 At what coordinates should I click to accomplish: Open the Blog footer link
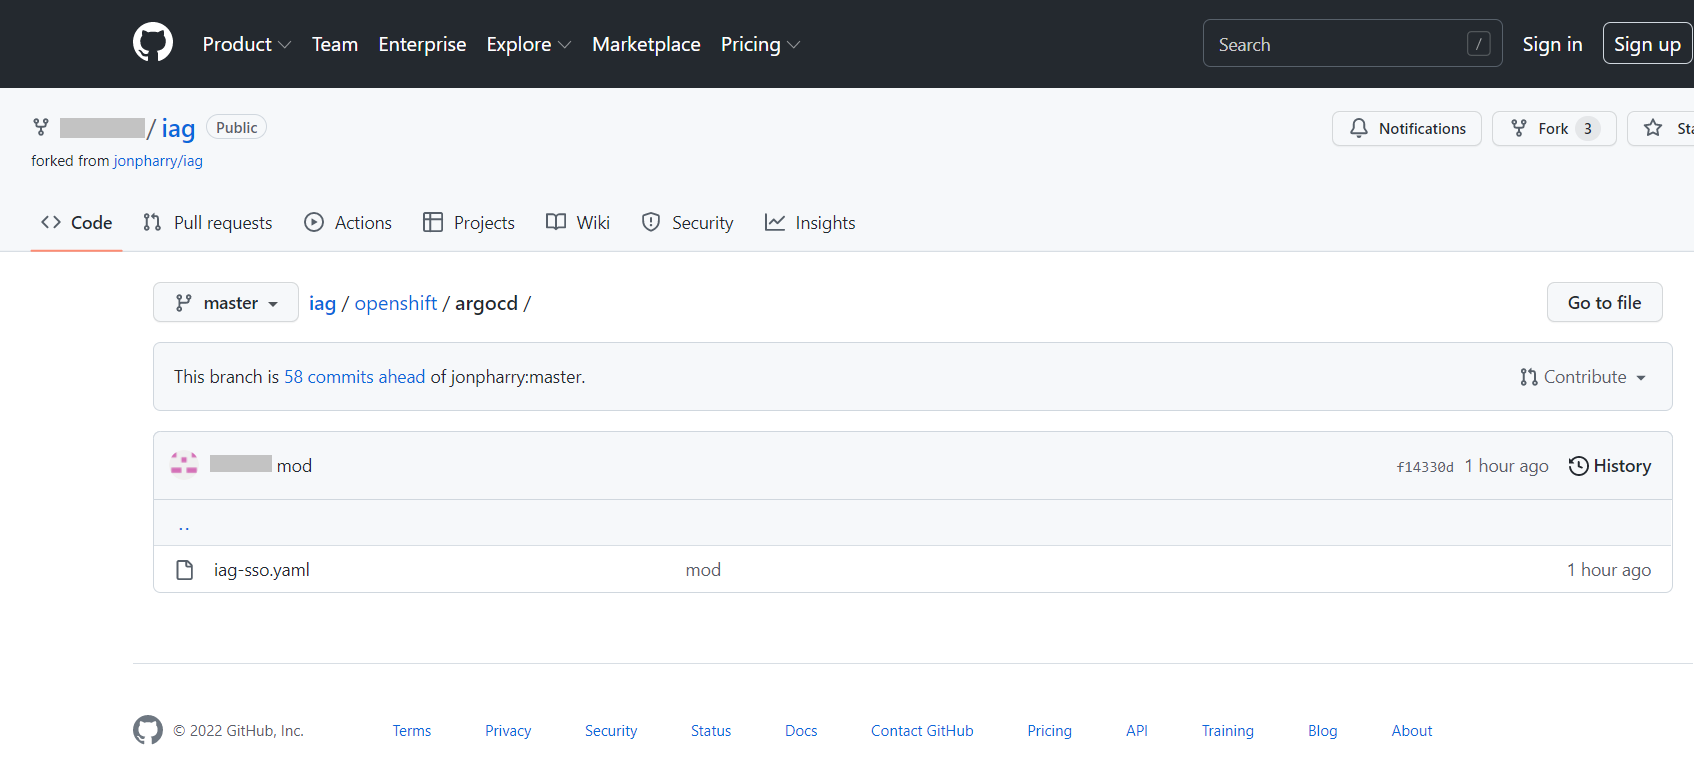1322,731
